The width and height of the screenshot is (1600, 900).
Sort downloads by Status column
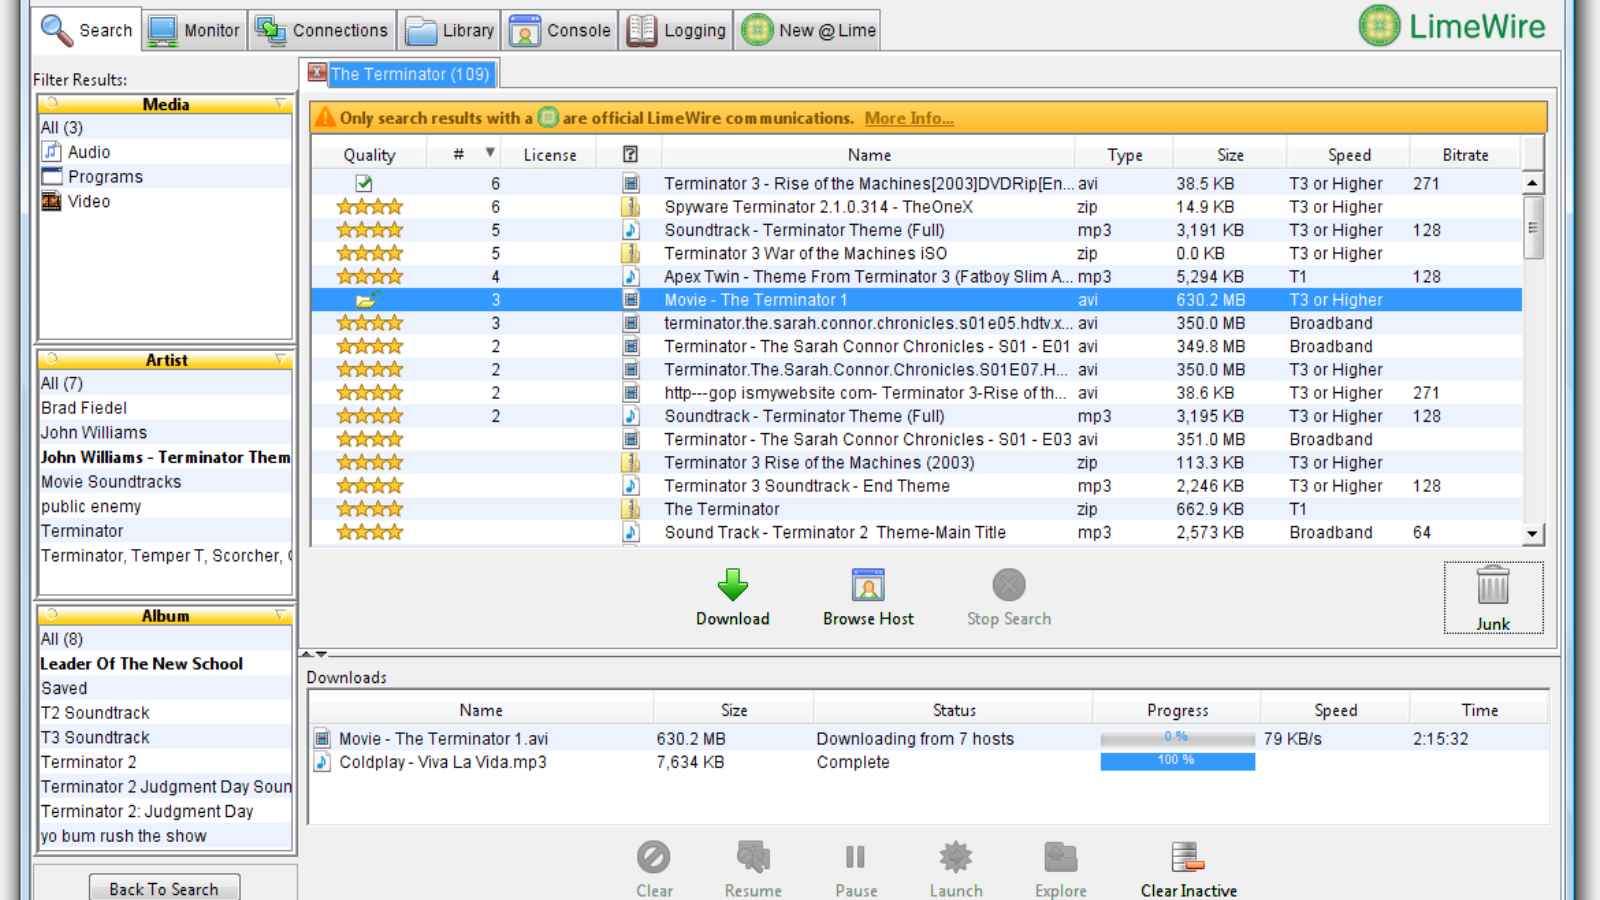pyautogui.click(x=953, y=710)
